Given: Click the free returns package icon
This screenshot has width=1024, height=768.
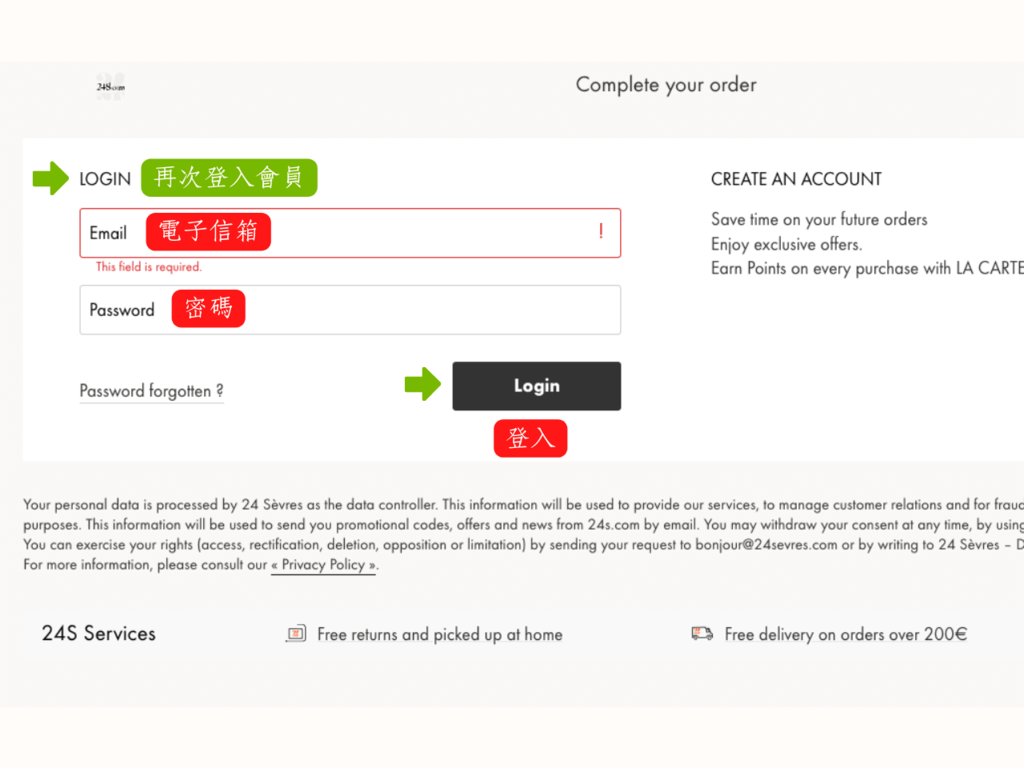Looking at the screenshot, I should [296, 633].
